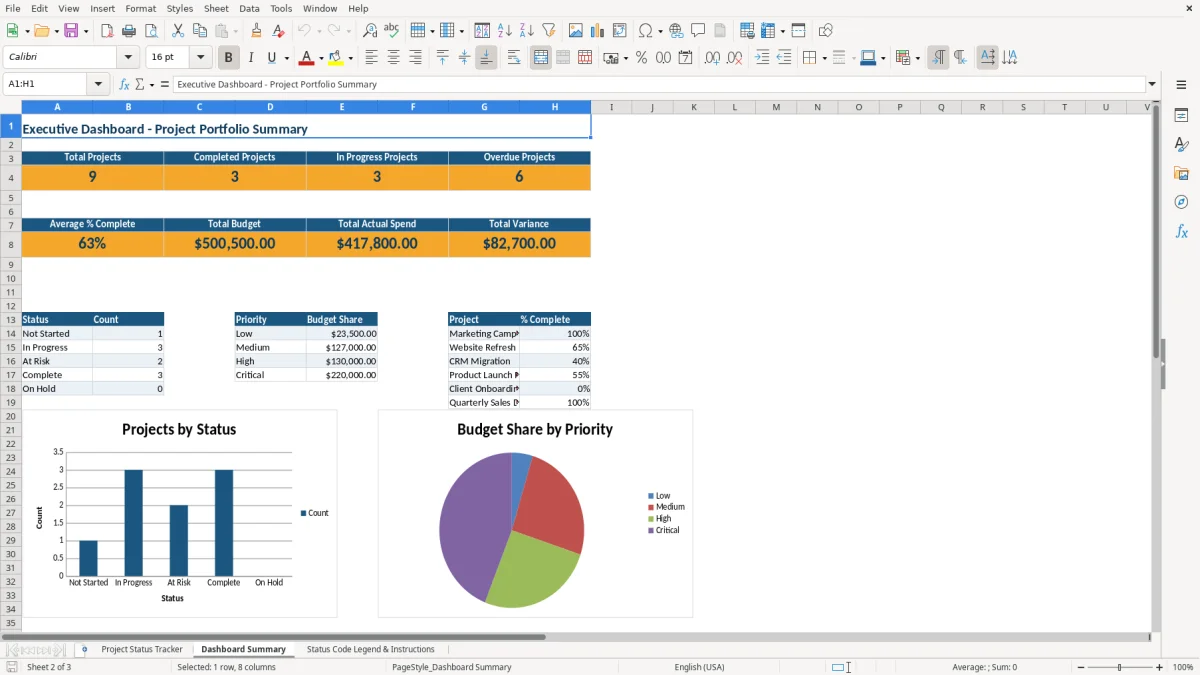Click the Undo arrow icon
This screenshot has width=1200, height=675.
304,31
